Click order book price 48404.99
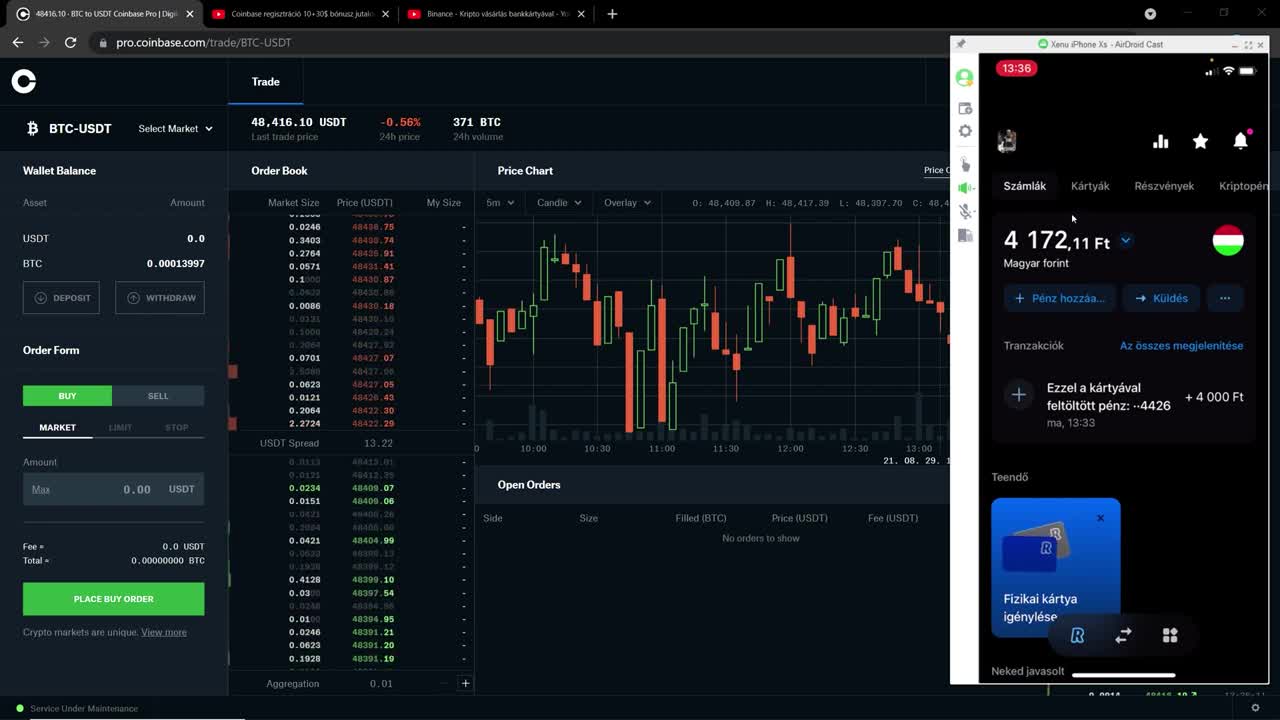This screenshot has width=1280, height=720. pyautogui.click(x=373, y=541)
